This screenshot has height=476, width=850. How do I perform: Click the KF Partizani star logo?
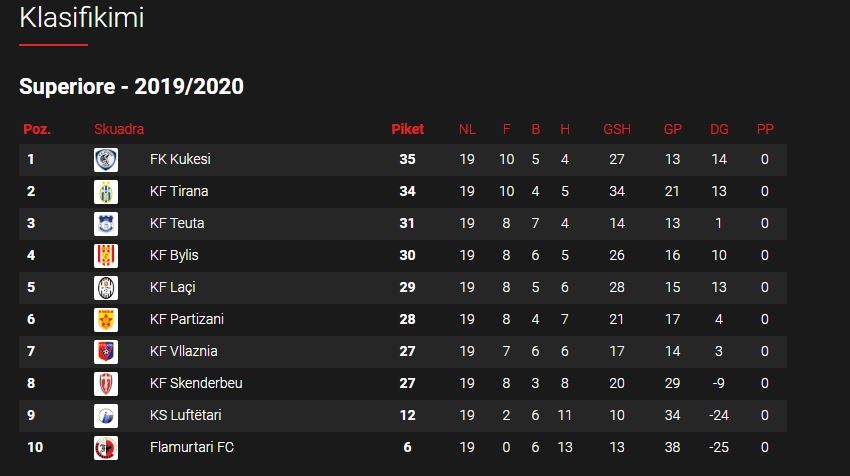pos(106,319)
